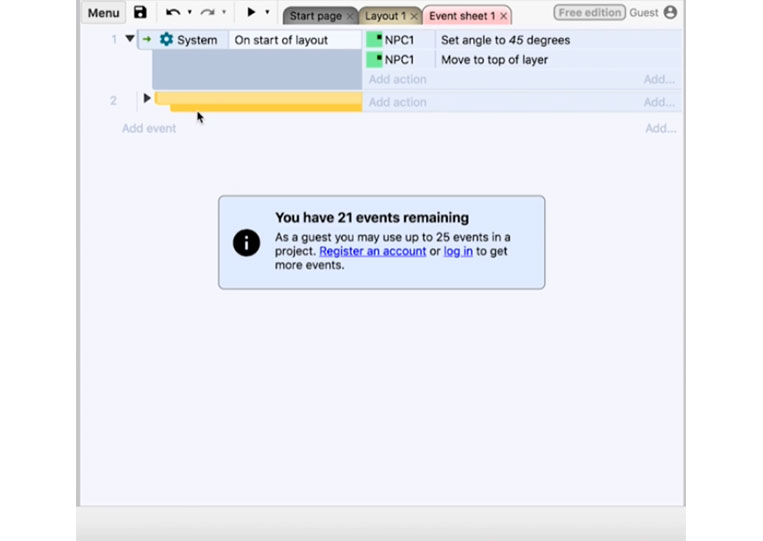The height and width of the screenshot is (541, 763).
Task: Click NPC1 icon in Set angle row
Action: pyautogui.click(x=374, y=40)
